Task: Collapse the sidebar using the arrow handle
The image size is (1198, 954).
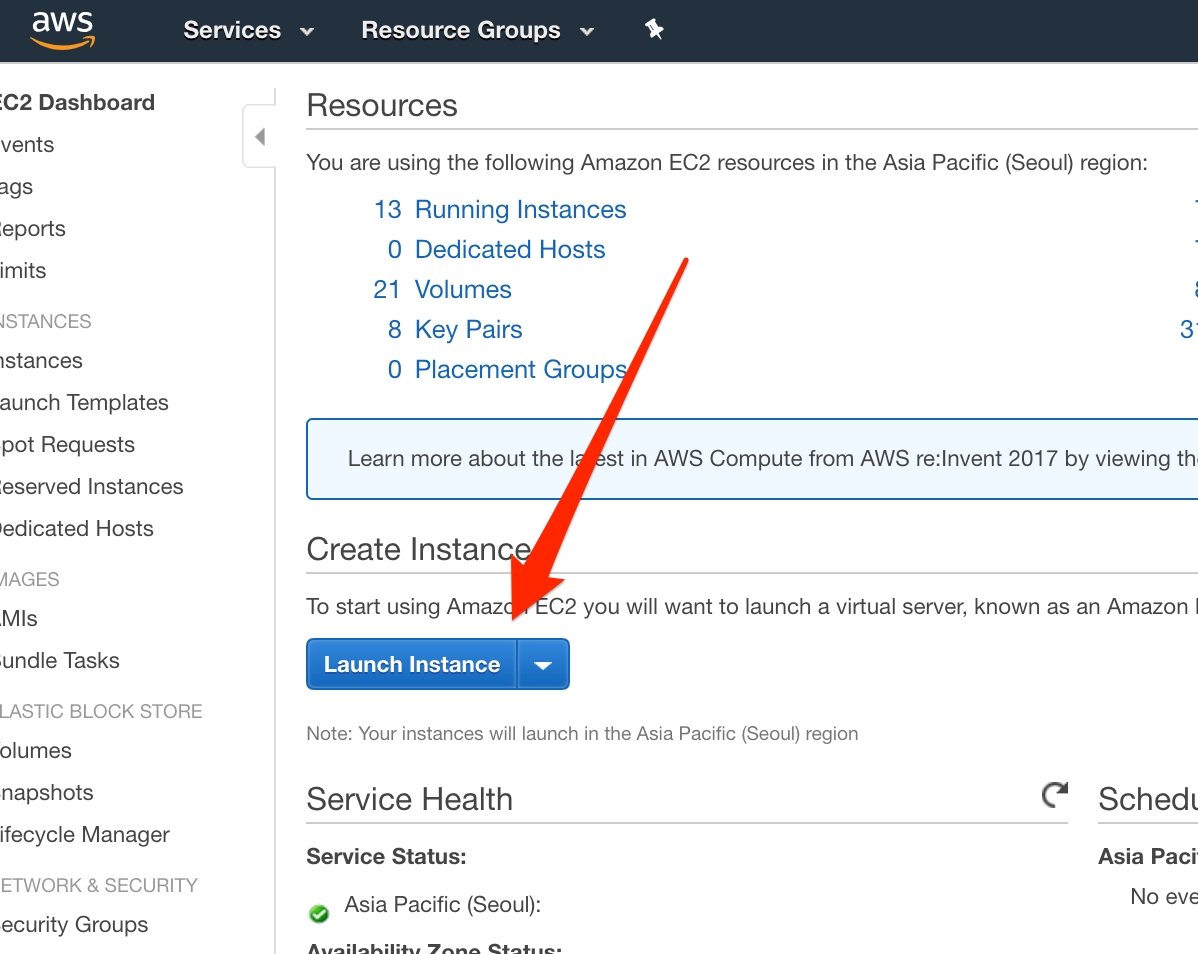Action: pyautogui.click(x=259, y=137)
